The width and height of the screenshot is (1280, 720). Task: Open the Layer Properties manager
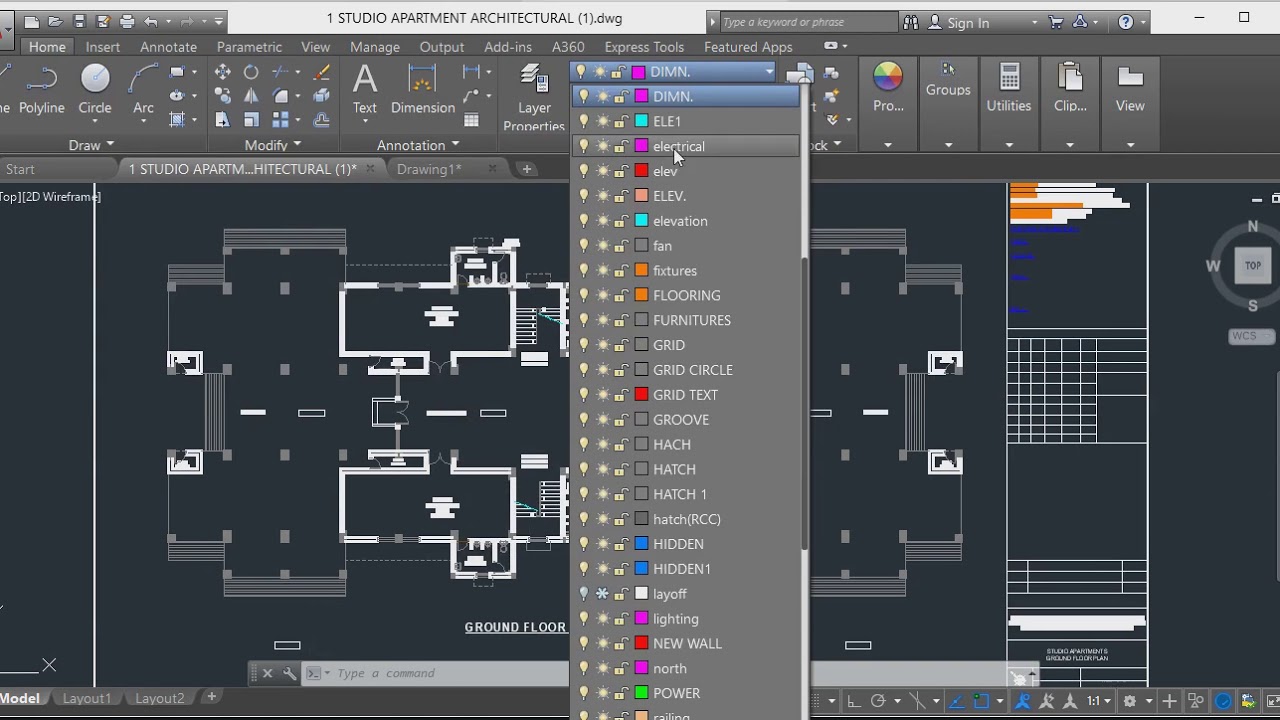click(534, 98)
